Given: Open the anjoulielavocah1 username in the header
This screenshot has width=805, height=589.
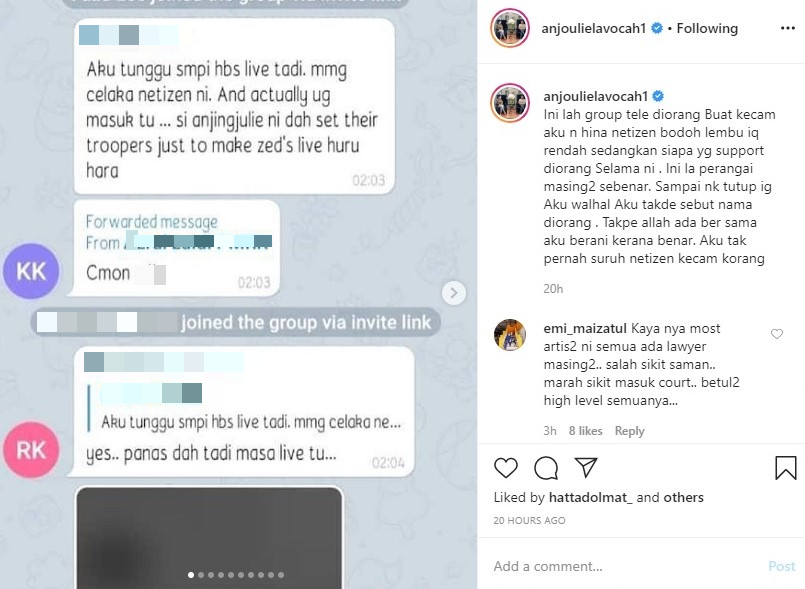Looking at the screenshot, I should tap(593, 28).
